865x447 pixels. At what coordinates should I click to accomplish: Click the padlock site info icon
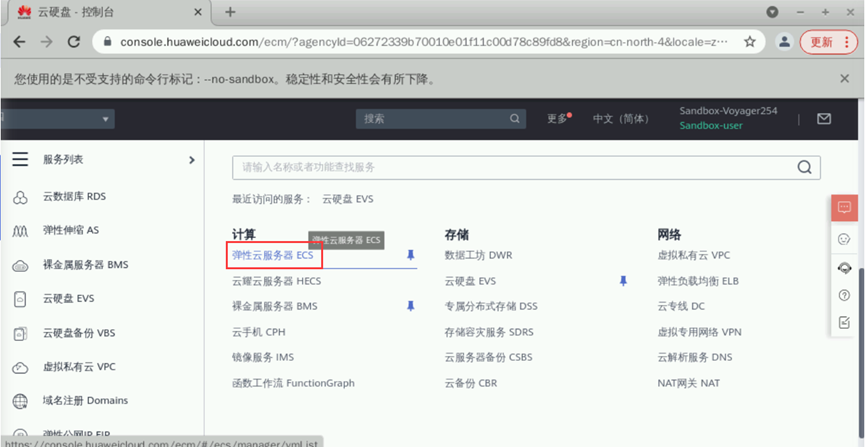click(x=108, y=42)
